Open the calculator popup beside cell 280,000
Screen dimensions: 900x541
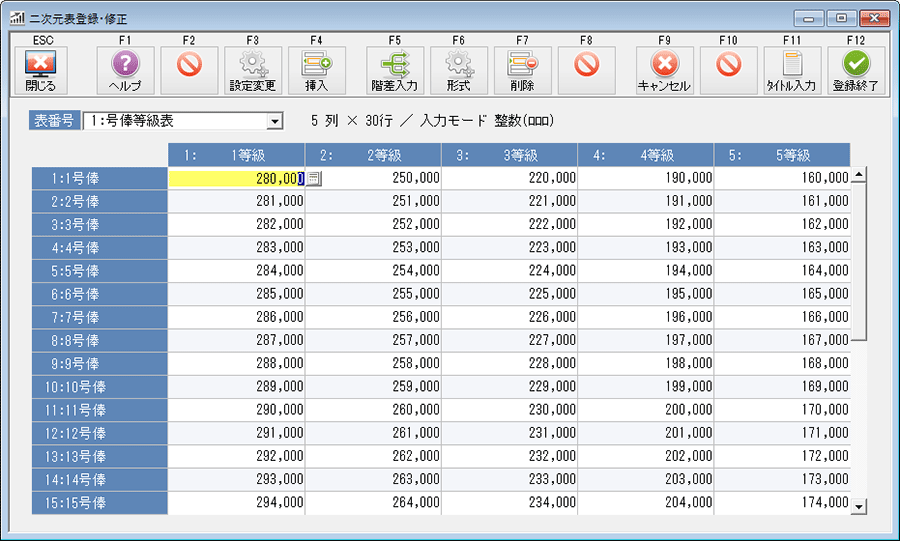click(x=313, y=178)
